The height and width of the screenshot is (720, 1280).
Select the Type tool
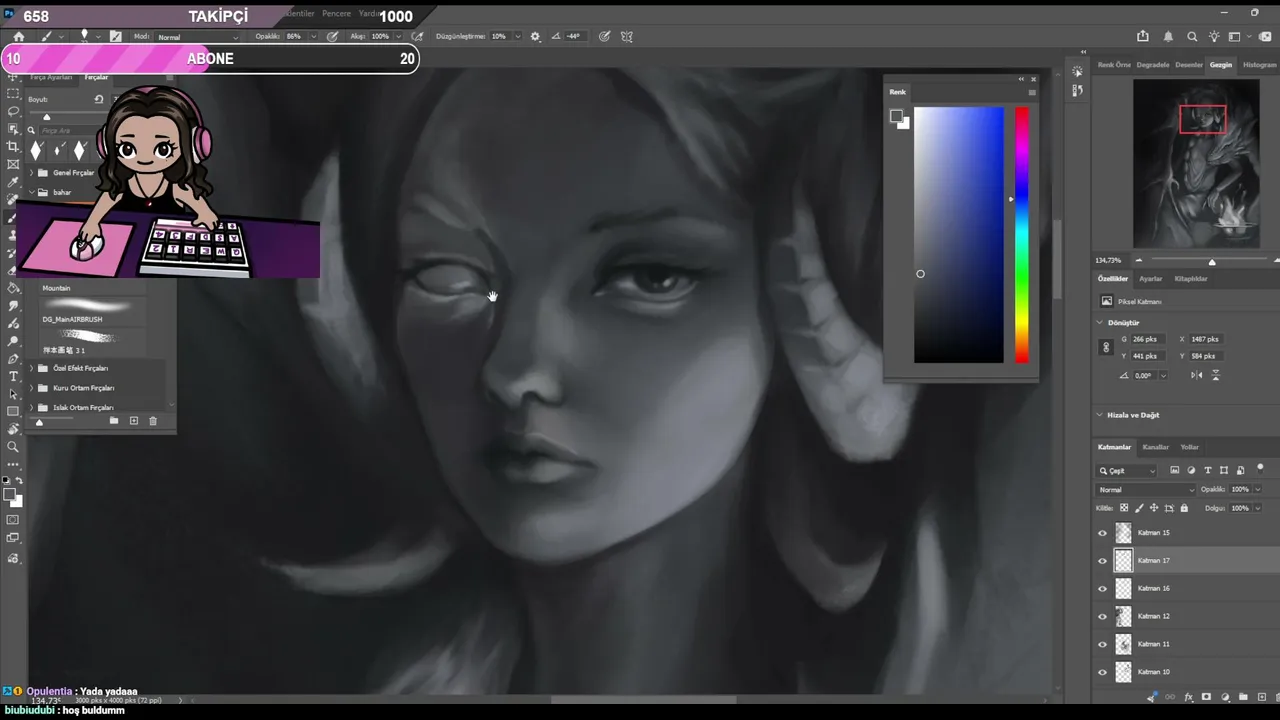pyautogui.click(x=13, y=376)
